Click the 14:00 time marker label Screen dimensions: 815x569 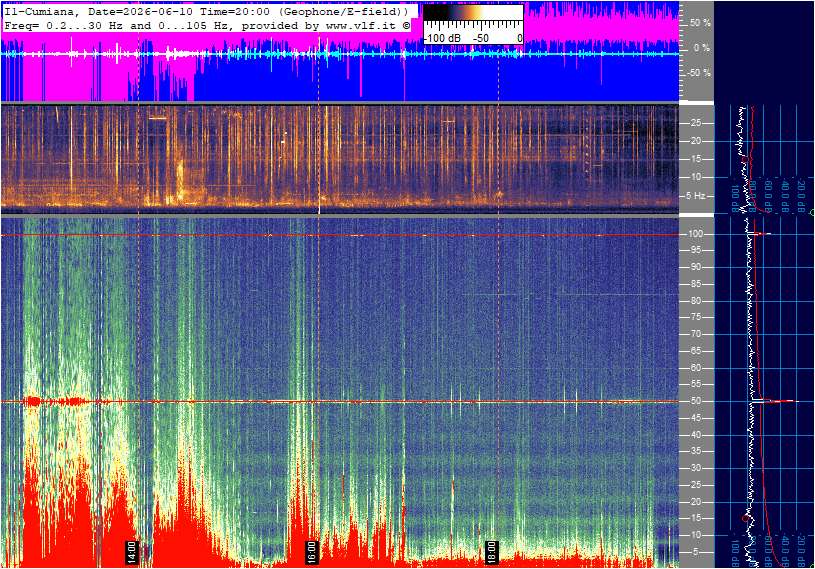(132, 552)
